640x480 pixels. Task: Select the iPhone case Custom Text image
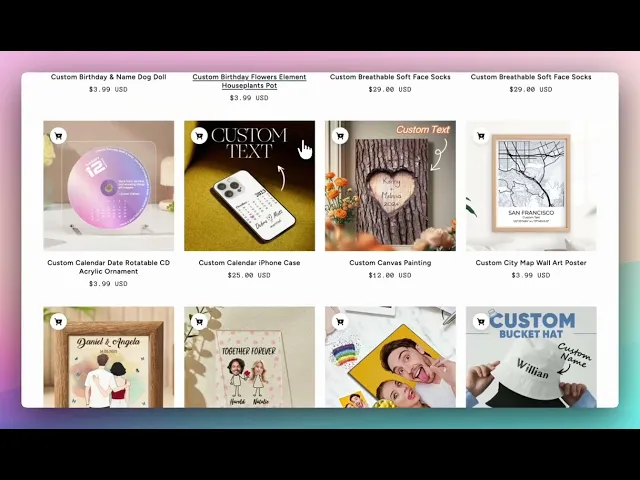(249, 186)
